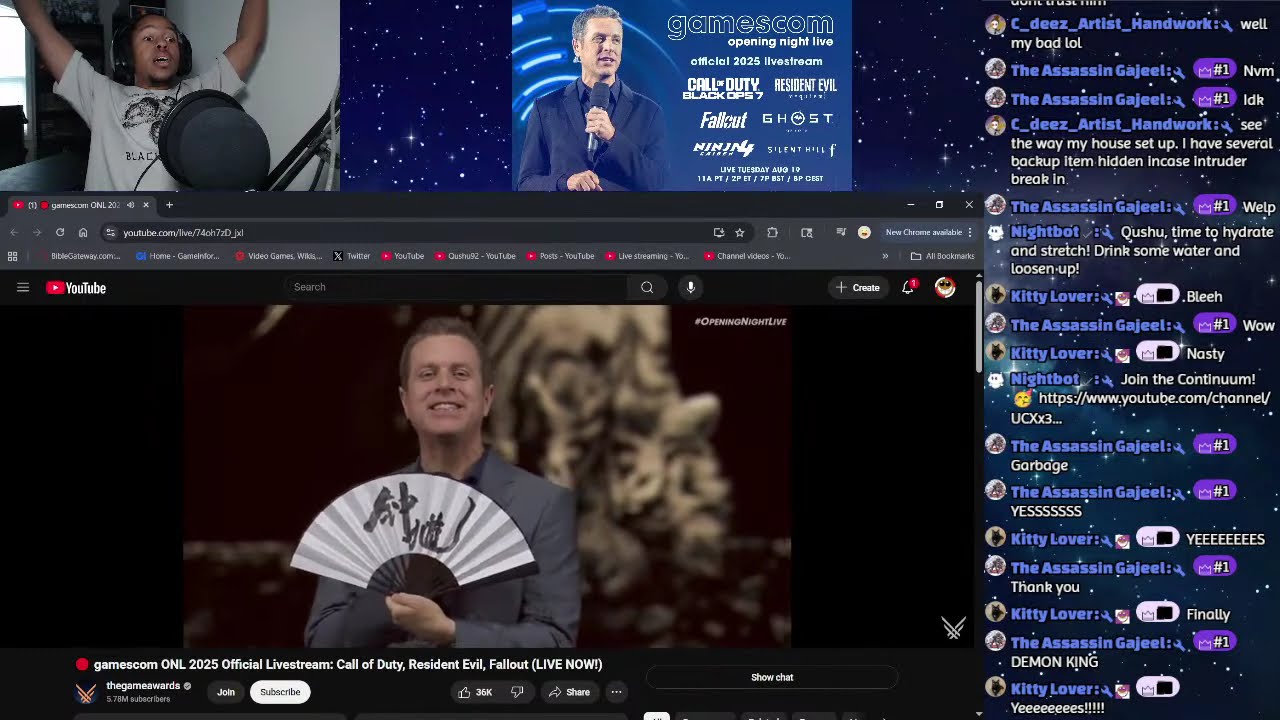Minimize the Chrome window

(910, 205)
